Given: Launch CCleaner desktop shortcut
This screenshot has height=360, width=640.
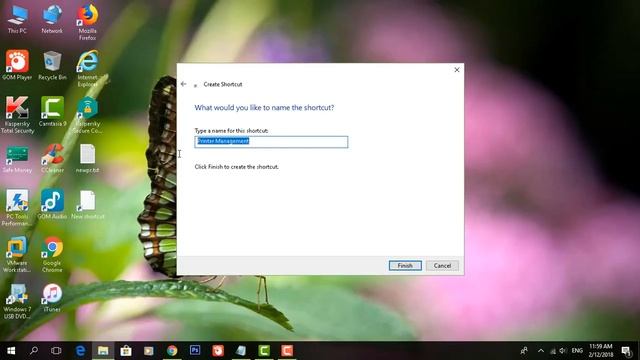Looking at the screenshot, I should 52,158.
